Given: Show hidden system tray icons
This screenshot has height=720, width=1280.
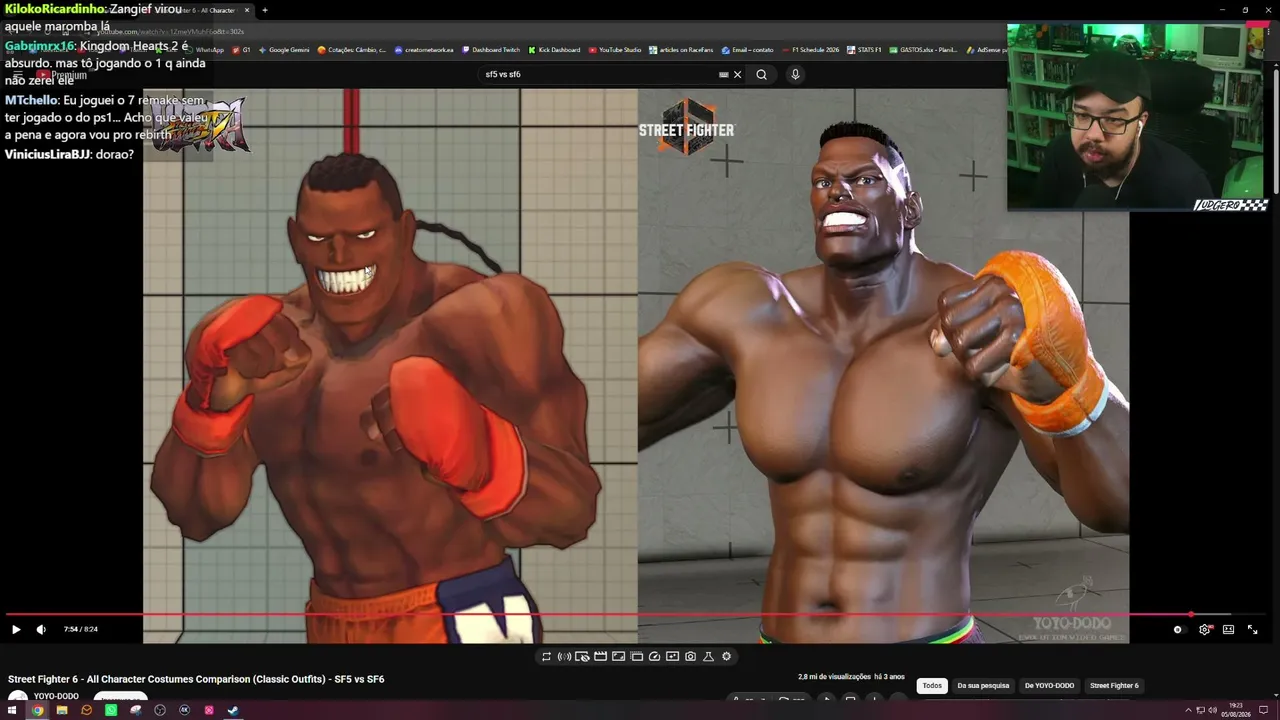Looking at the screenshot, I should click(1188, 711).
